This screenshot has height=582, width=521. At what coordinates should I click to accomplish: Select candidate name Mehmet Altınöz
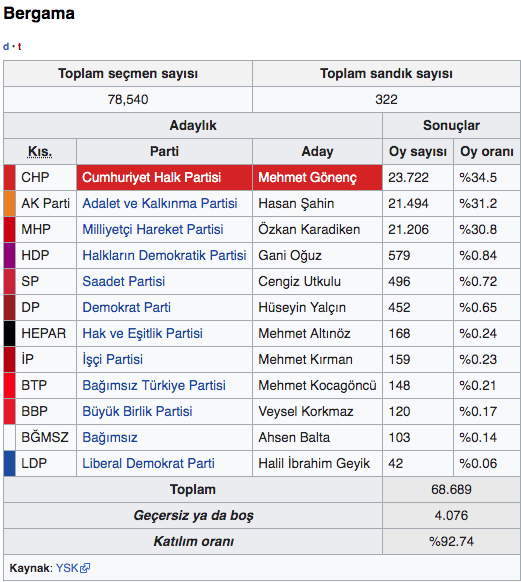pyautogui.click(x=304, y=333)
